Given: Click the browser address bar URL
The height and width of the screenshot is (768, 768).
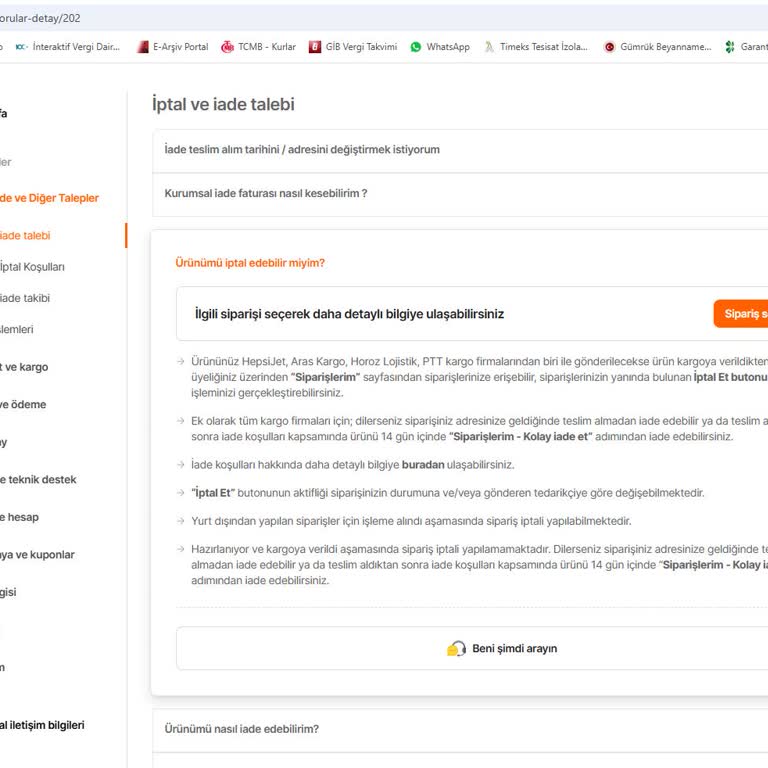Looking at the screenshot, I should 40,18.
